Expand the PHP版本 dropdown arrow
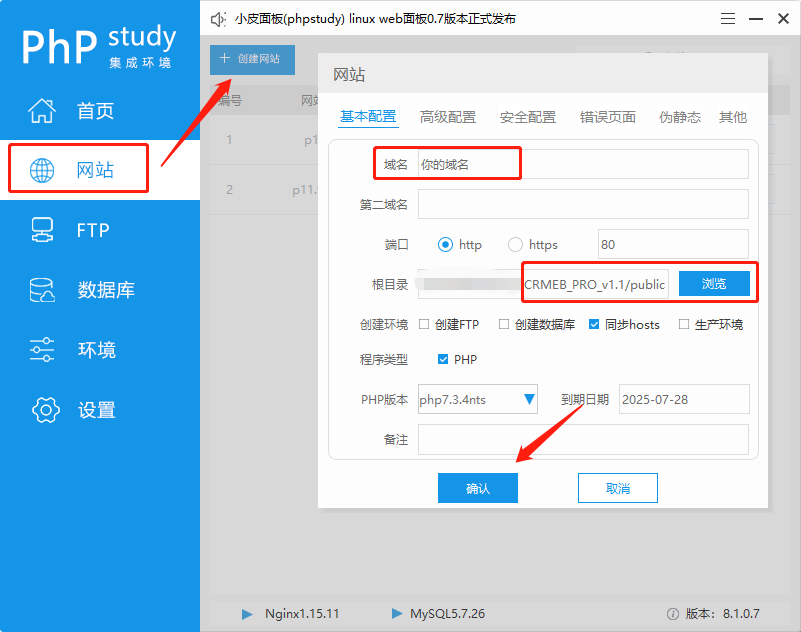Viewport: 801px width, 632px height. tap(529, 399)
